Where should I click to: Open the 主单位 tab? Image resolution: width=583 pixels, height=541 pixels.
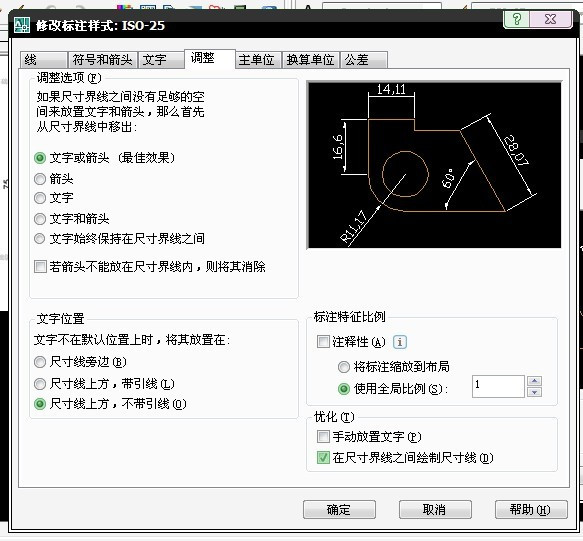point(258,60)
